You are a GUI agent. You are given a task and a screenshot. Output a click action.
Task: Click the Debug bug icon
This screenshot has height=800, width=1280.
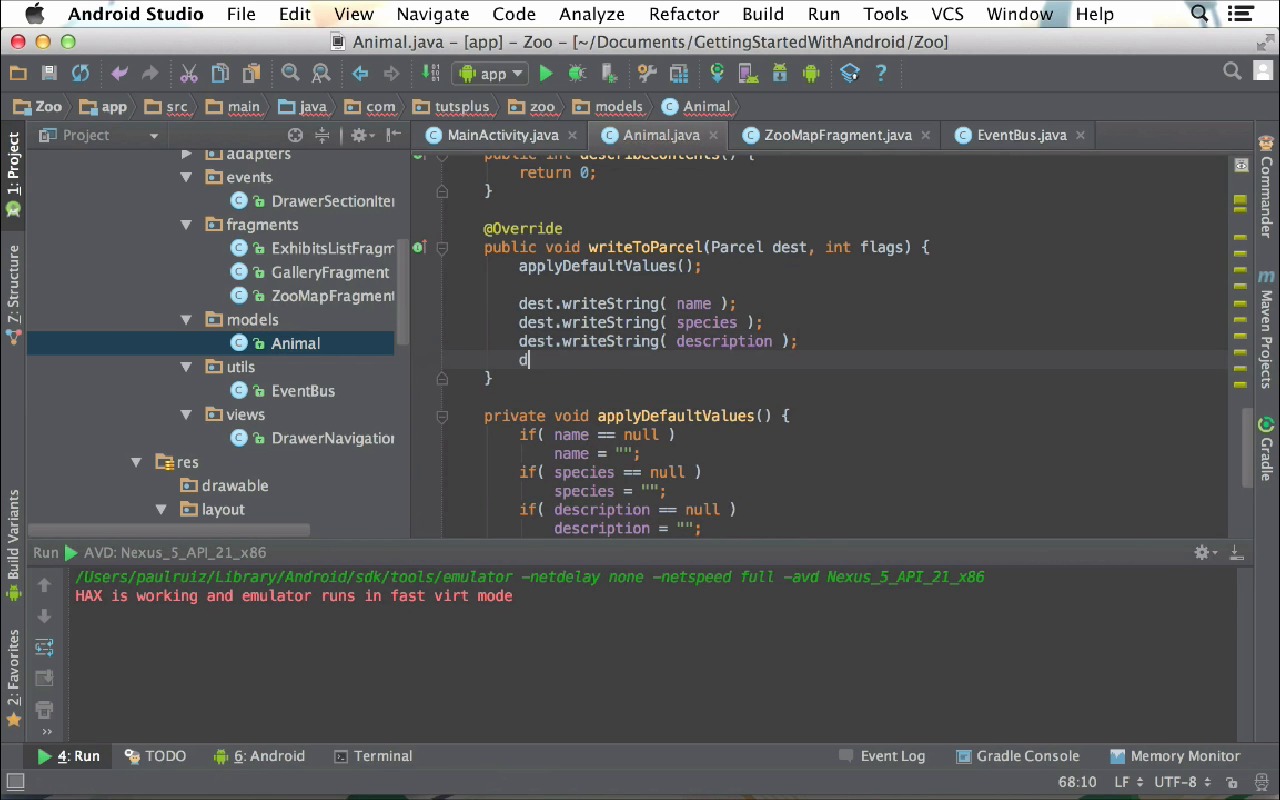(577, 73)
